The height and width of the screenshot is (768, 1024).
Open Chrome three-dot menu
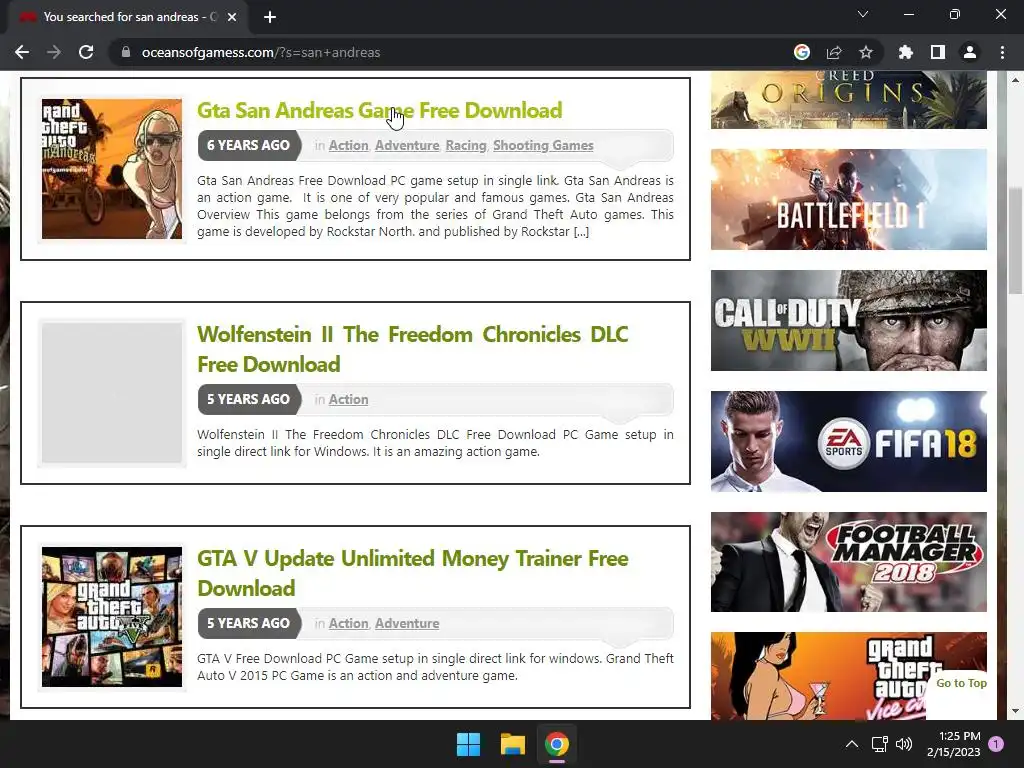[1002, 52]
